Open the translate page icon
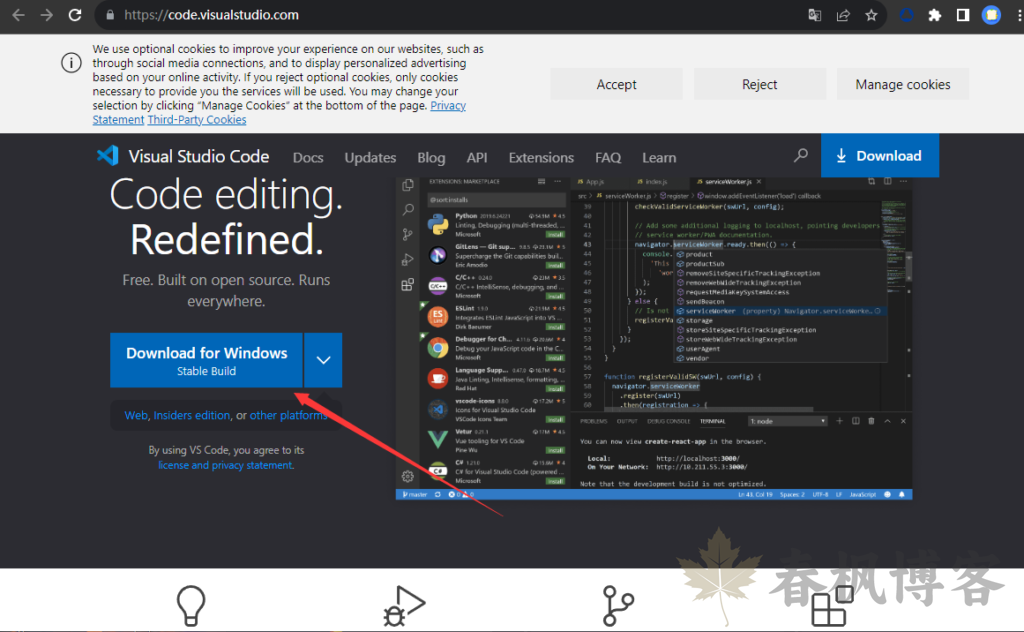The height and width of the screenshot is (632, 1024). coord(814,15)
